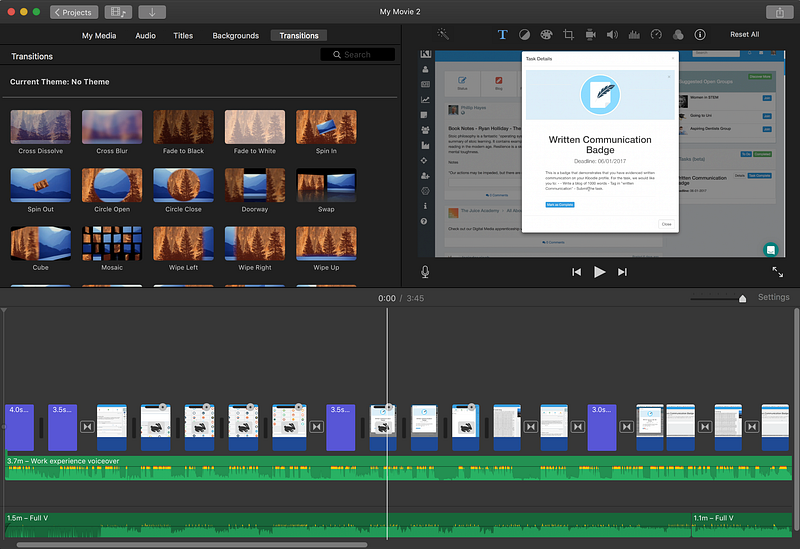The width and height of the screenshot is (800, 549).
Task: Switch to the Titles tab
Action: pyautogui.click(x=183, y=36)
